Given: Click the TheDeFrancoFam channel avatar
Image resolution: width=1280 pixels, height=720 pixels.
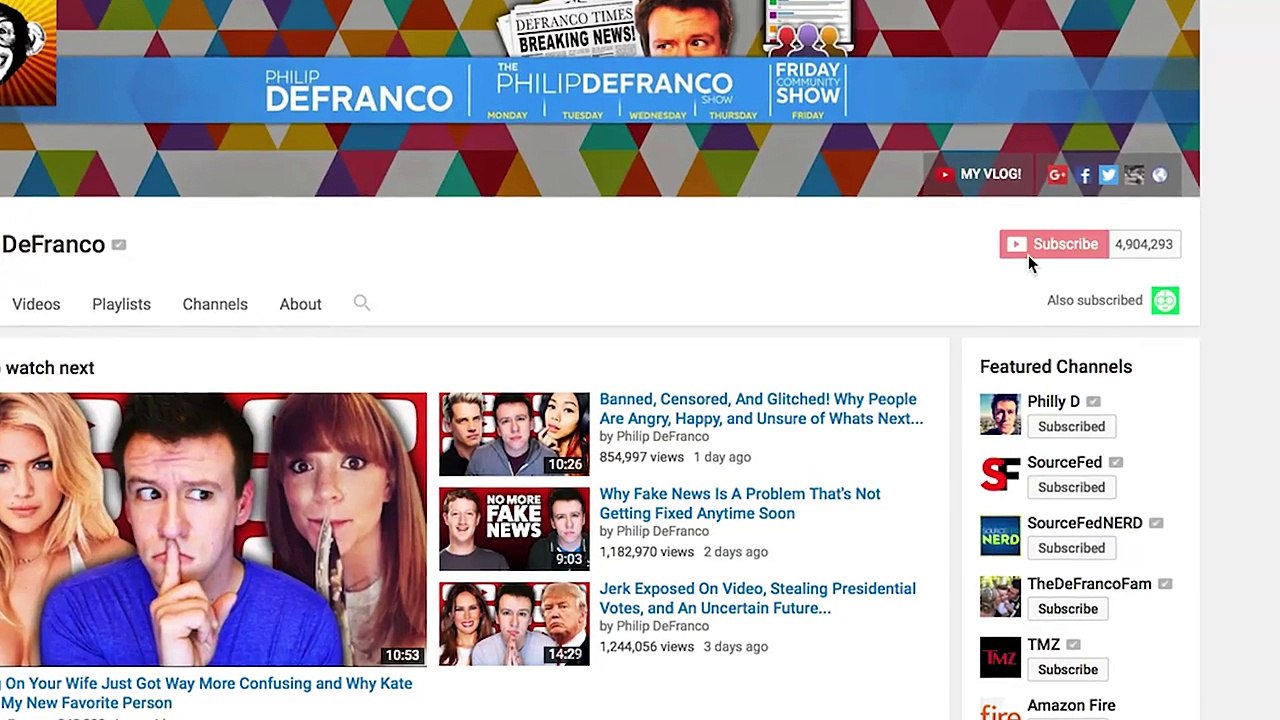Looking at the screenshot, I should tap(1000, 597).
